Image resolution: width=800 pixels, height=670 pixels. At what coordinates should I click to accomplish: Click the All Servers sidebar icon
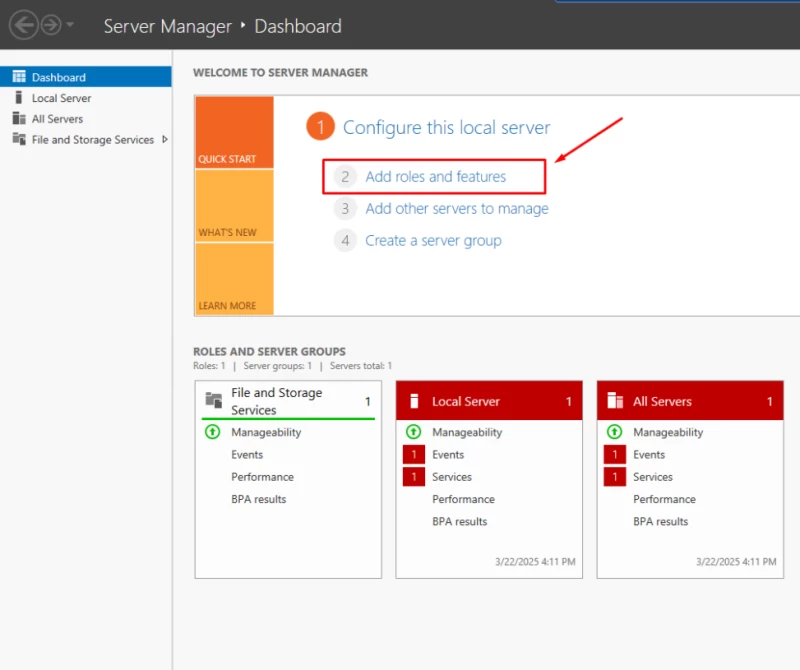19,118
